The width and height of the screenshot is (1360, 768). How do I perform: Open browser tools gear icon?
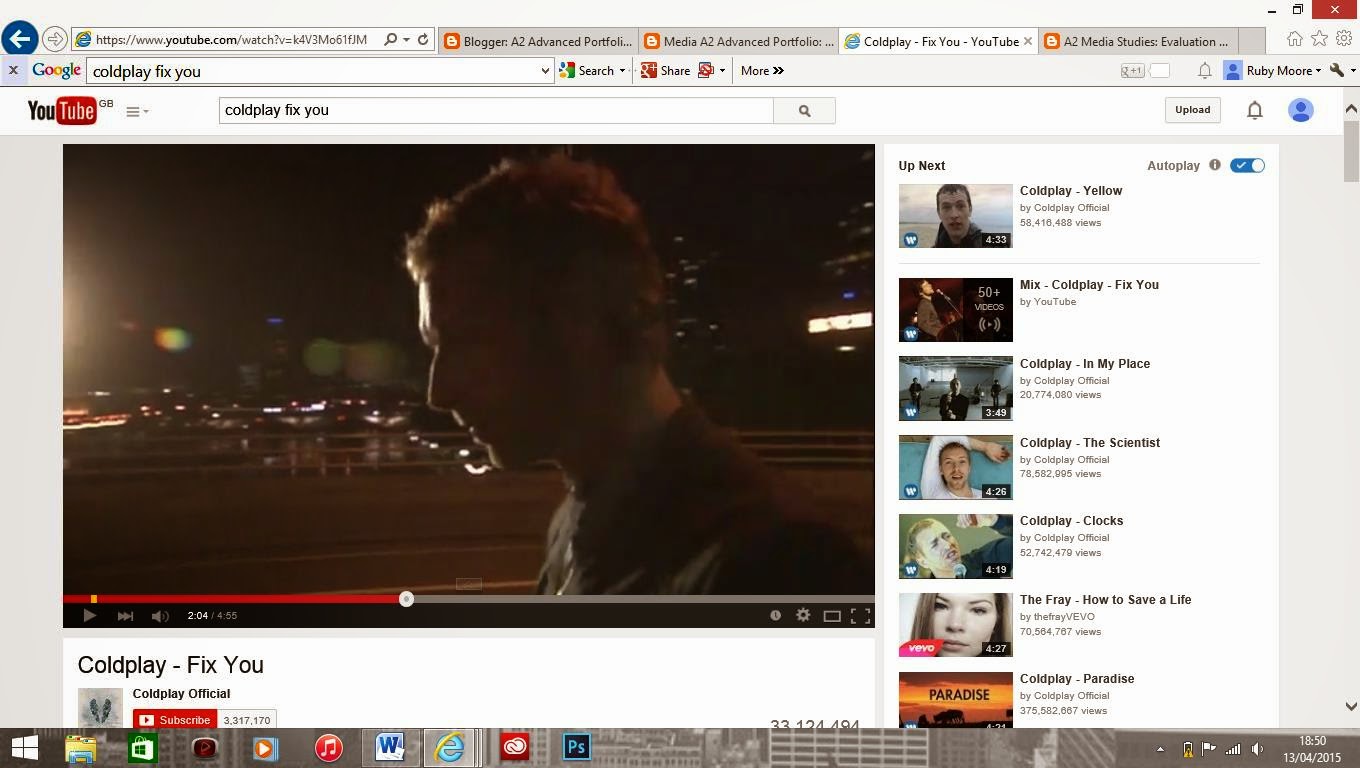(1343, 39)
